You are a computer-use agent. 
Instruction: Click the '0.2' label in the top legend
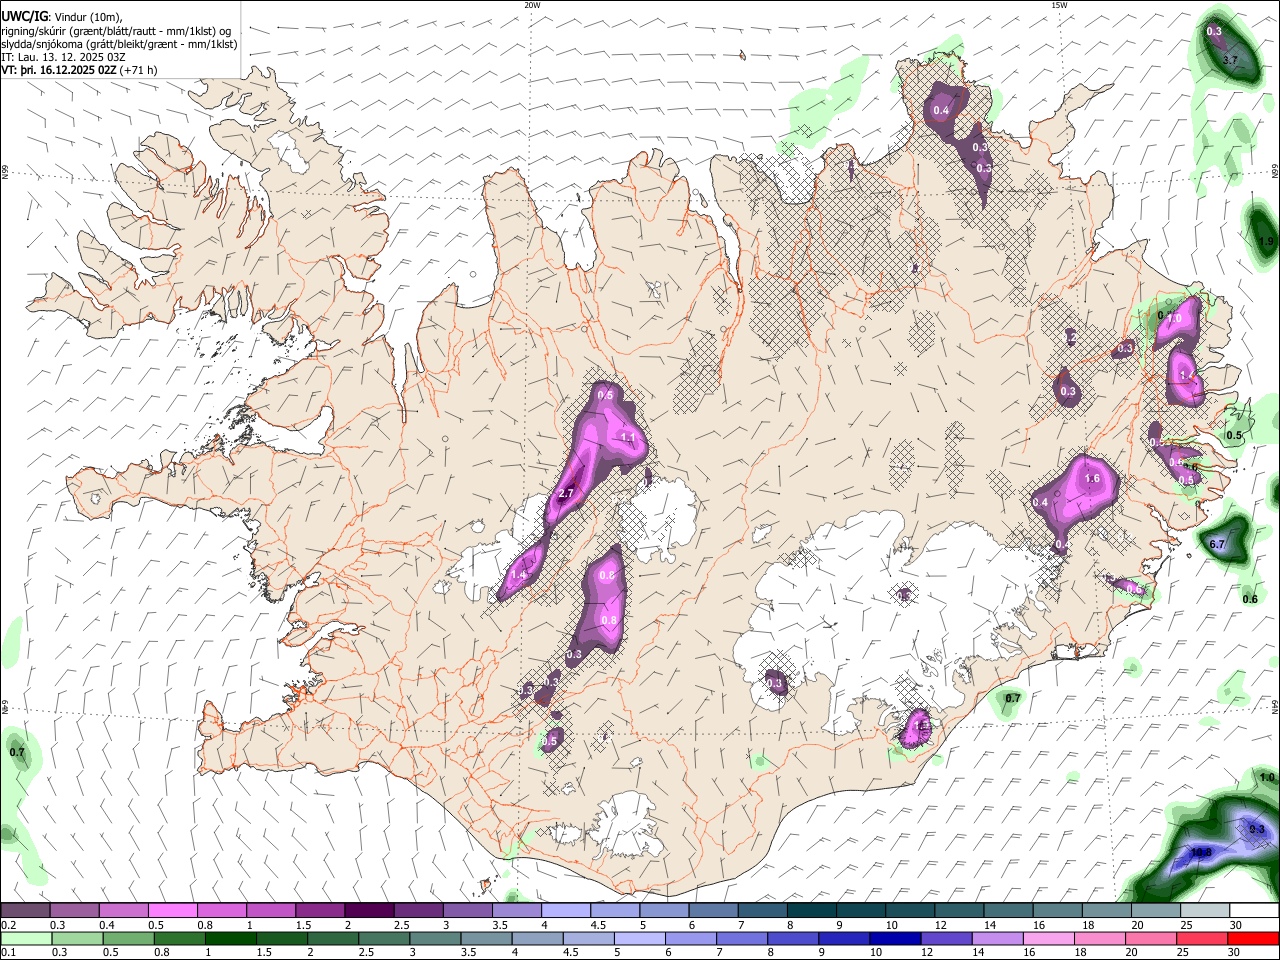[x=8, y=925]
